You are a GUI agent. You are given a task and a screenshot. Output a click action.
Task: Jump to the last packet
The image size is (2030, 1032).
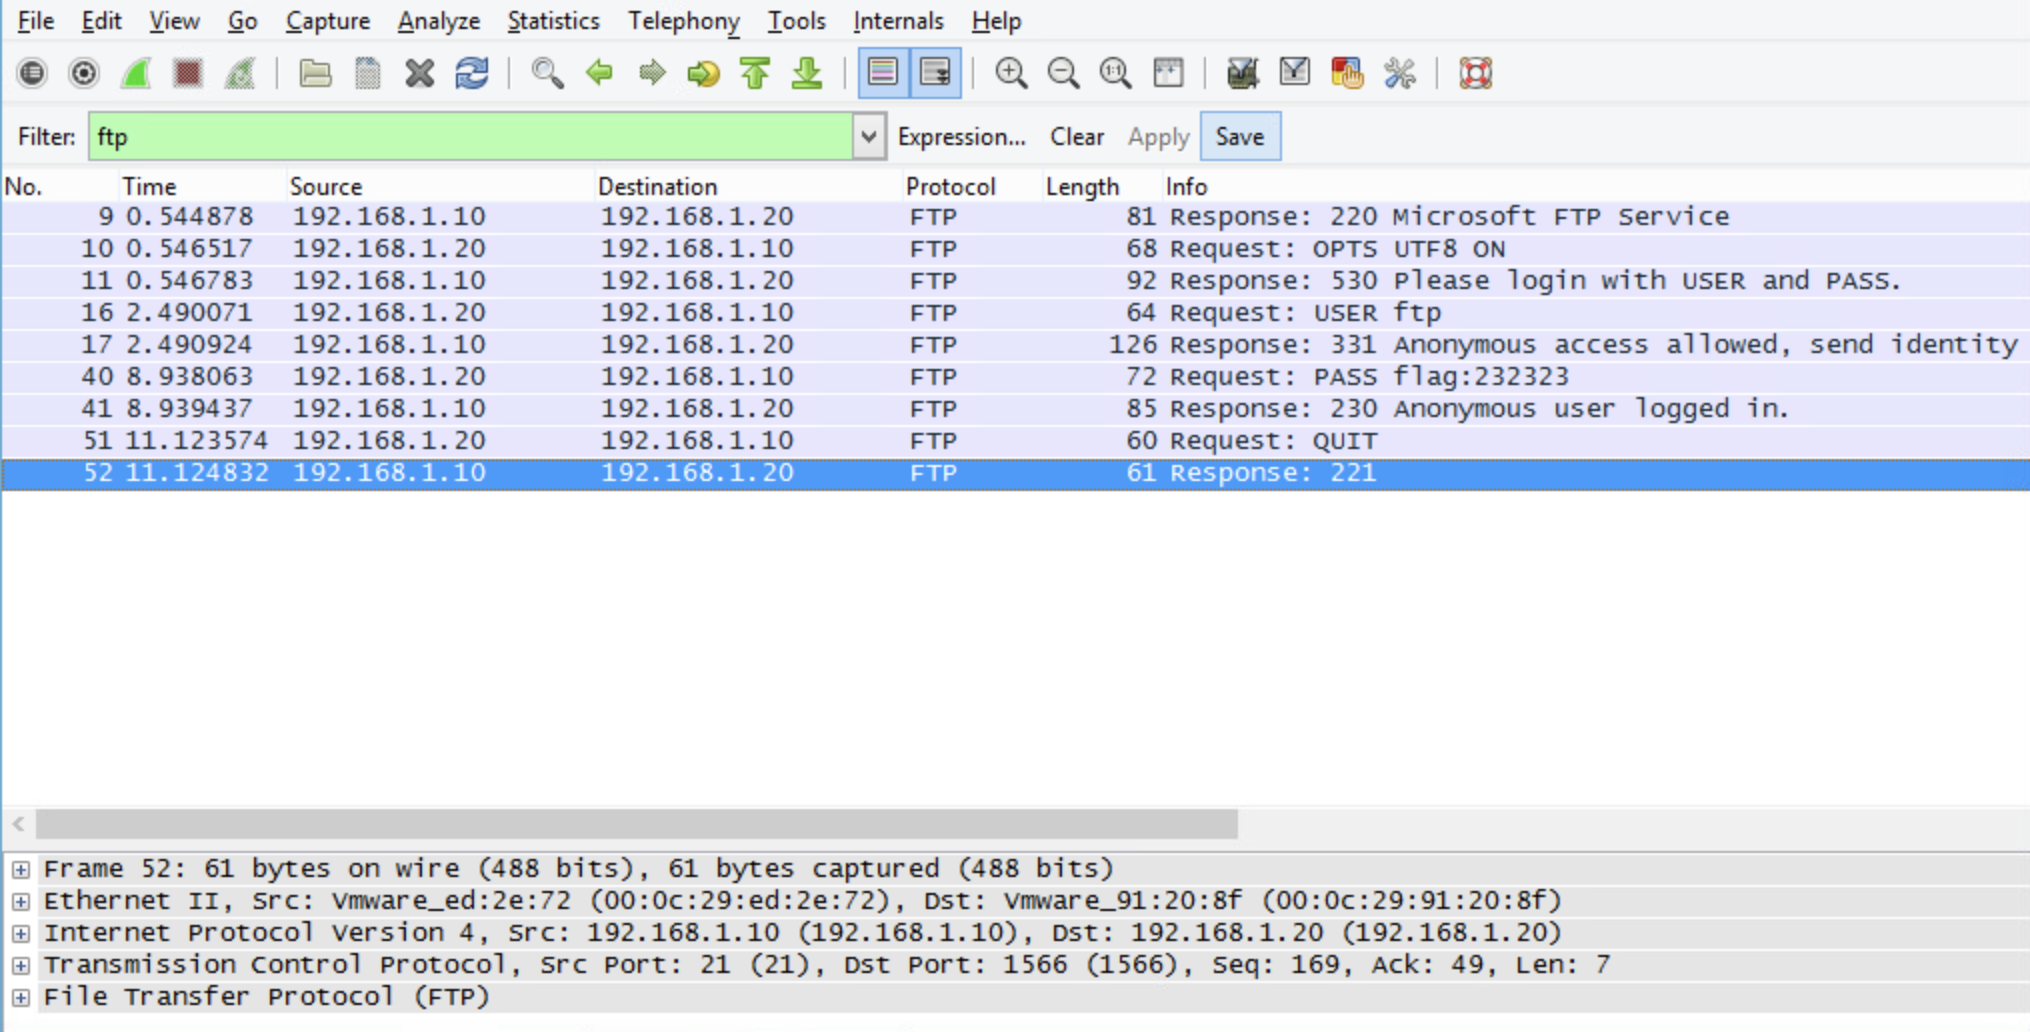coord(807,73)
